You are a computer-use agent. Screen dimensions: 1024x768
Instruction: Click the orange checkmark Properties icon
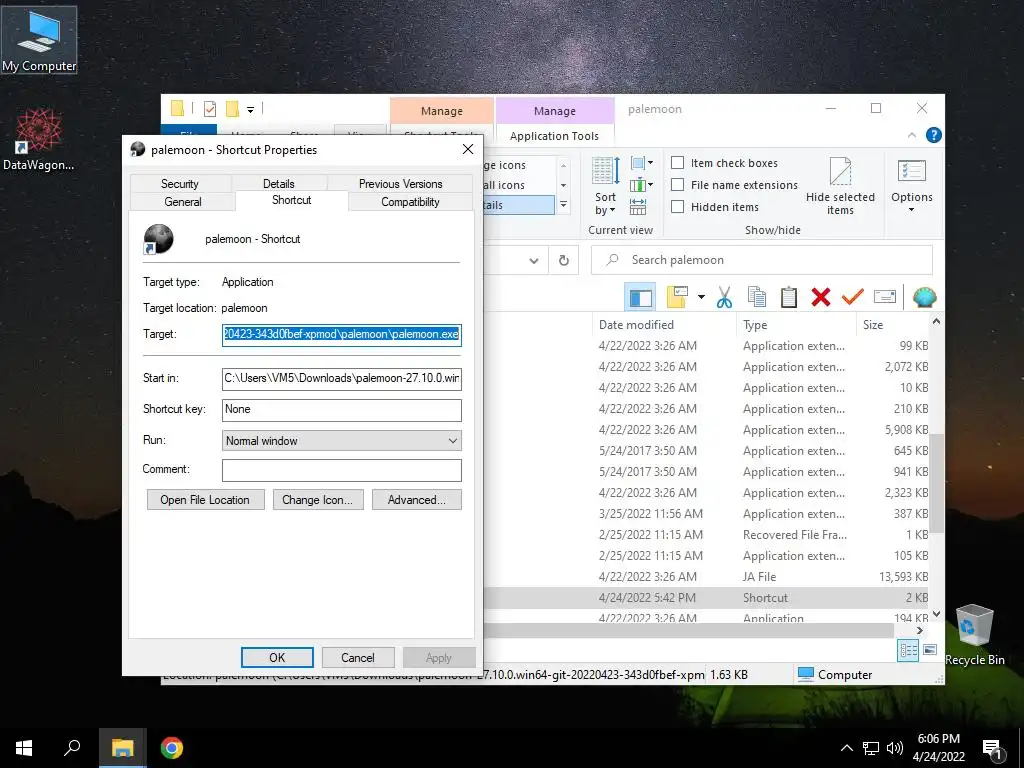(852, 297)
